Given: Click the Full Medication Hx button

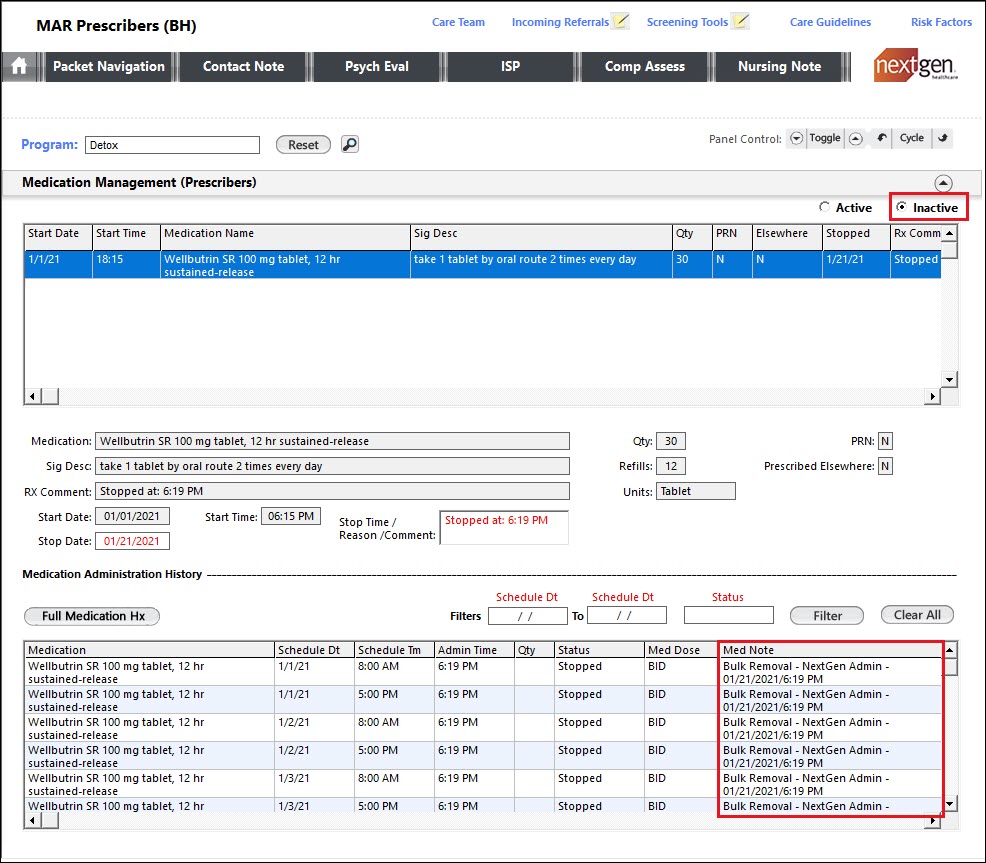Looking at the screenshot, I should tap(91, 616).
